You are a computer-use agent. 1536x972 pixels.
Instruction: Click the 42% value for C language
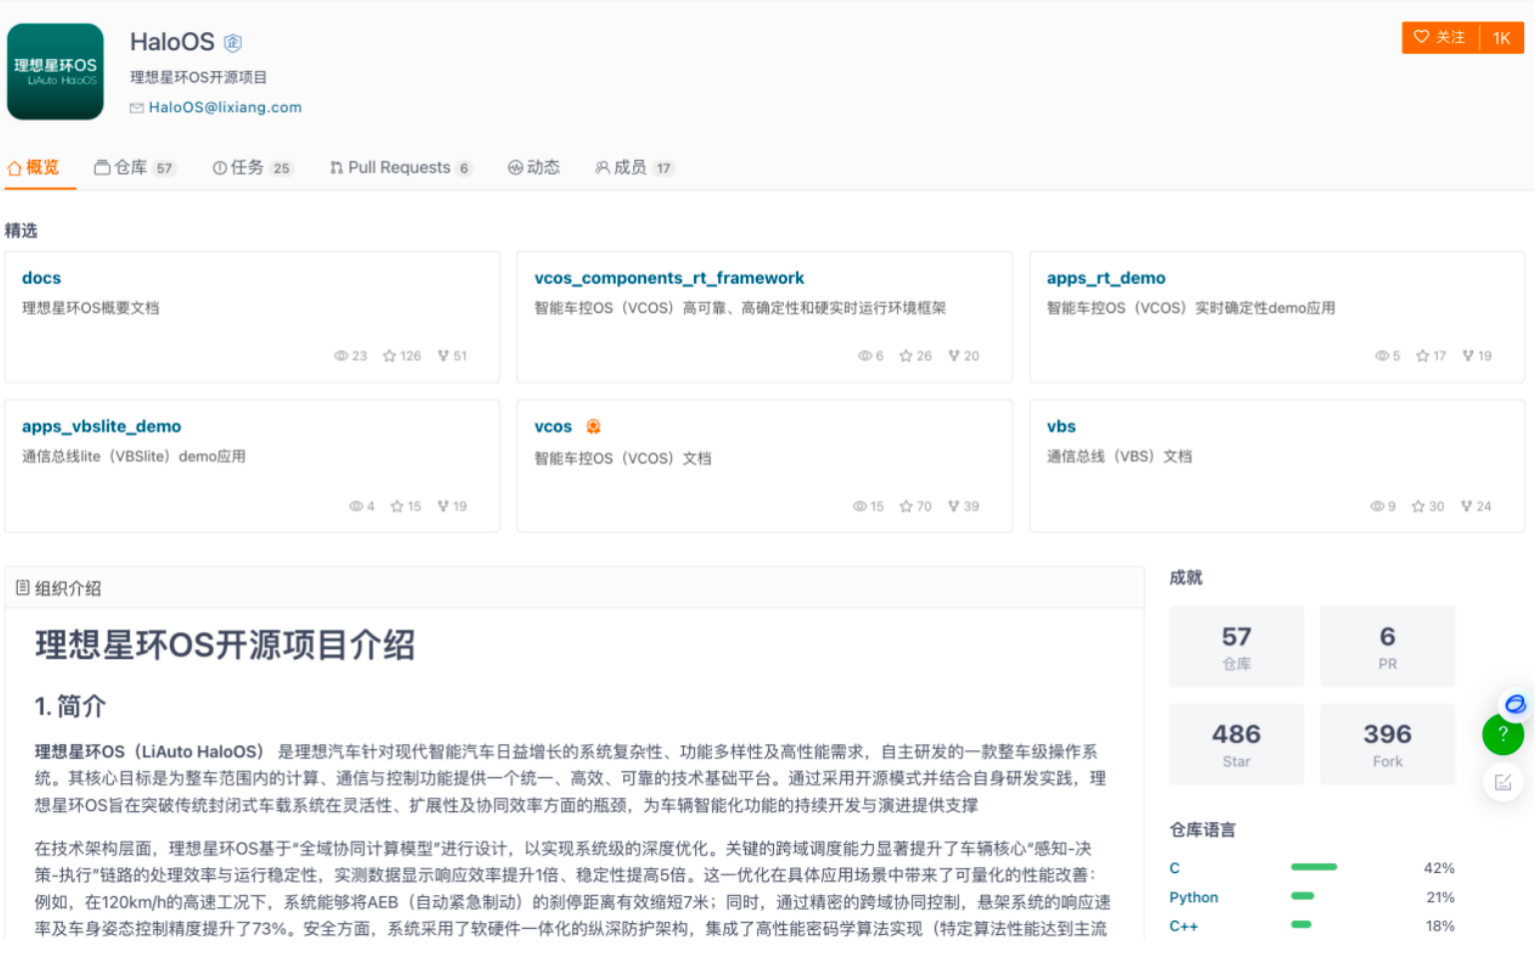coord(1439,868)
